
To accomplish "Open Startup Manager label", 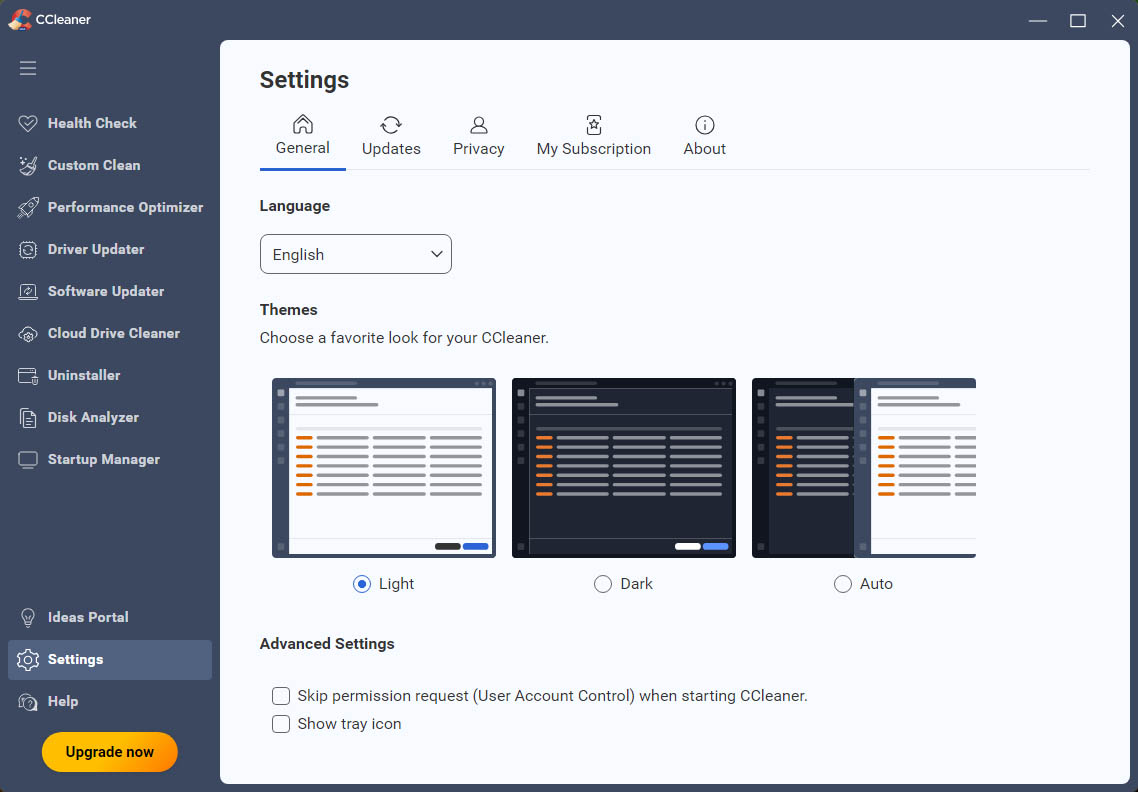I will point(104,460).
